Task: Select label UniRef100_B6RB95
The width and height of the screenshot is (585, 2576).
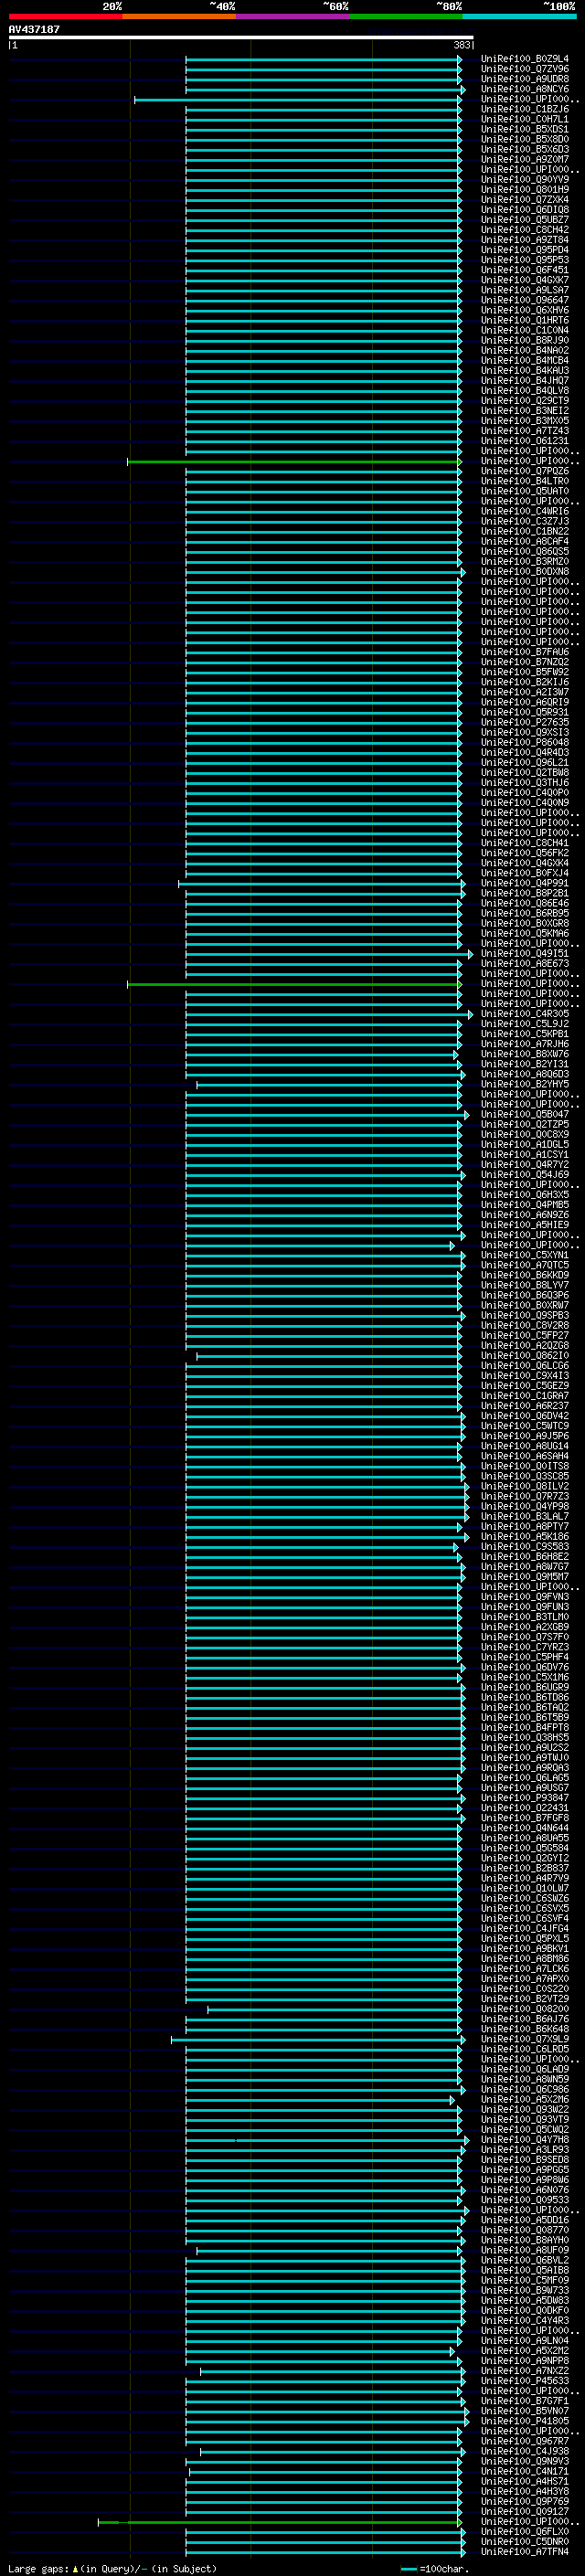Action: tap(524, 913)
